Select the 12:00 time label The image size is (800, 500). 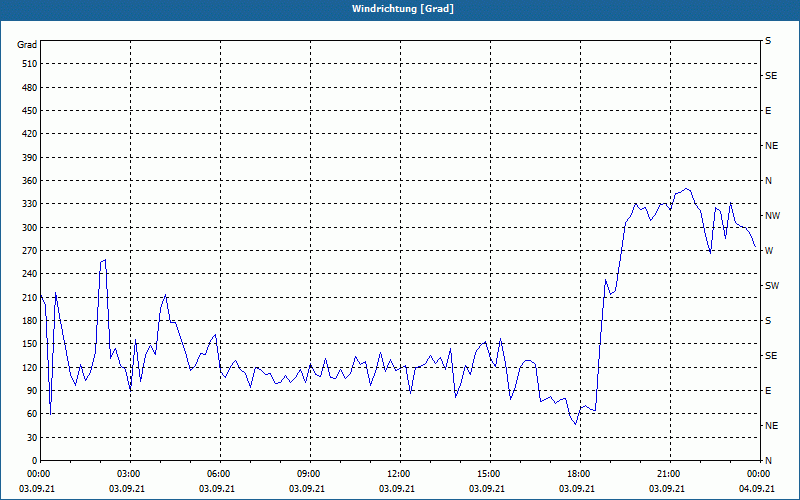400,473
